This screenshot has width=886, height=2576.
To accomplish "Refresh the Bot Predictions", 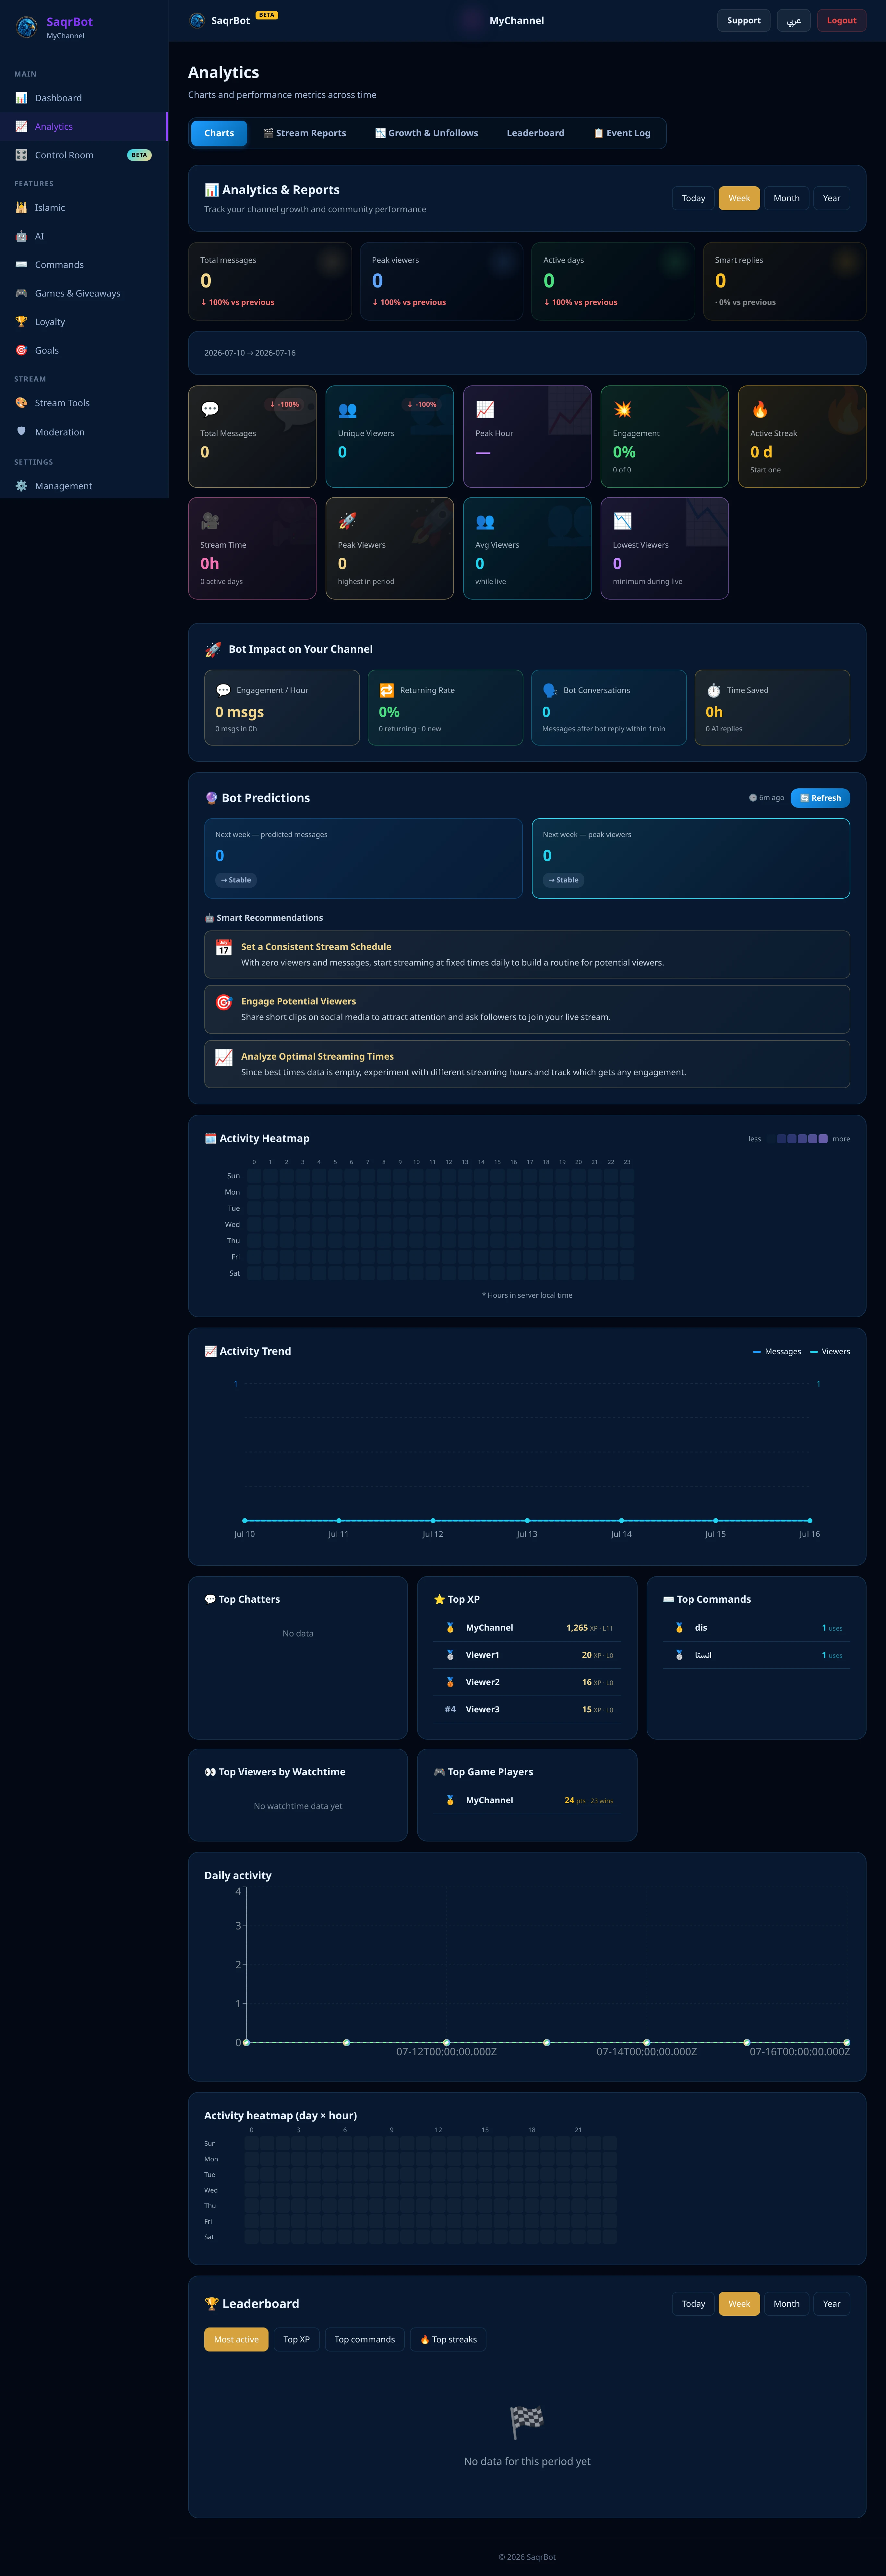I will click(820, 798).
